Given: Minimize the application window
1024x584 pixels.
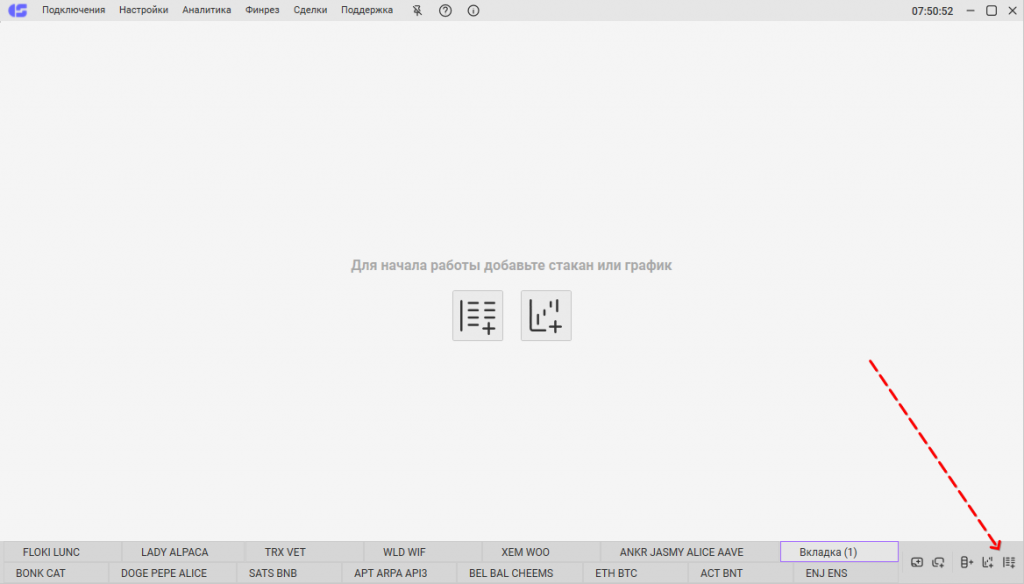Looking at the screenshot, I should coord(970,10).
